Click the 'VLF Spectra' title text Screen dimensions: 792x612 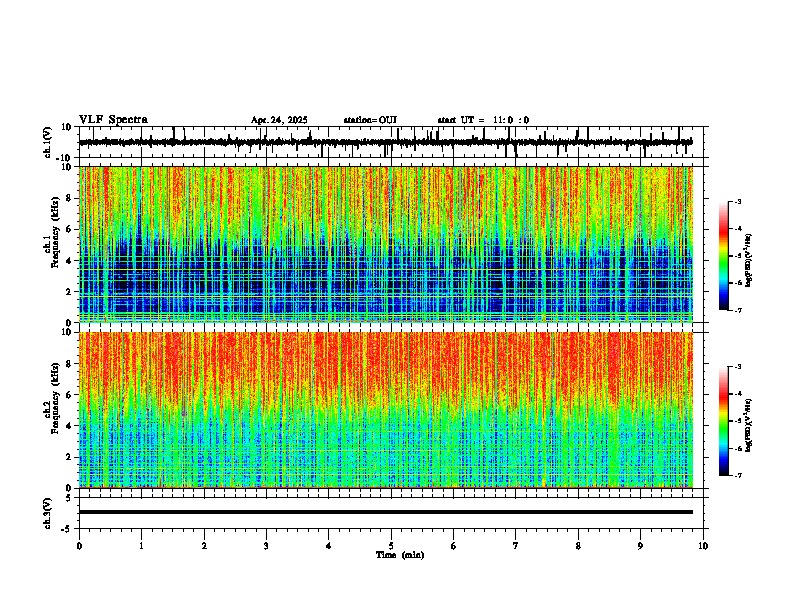pos(113,120)
